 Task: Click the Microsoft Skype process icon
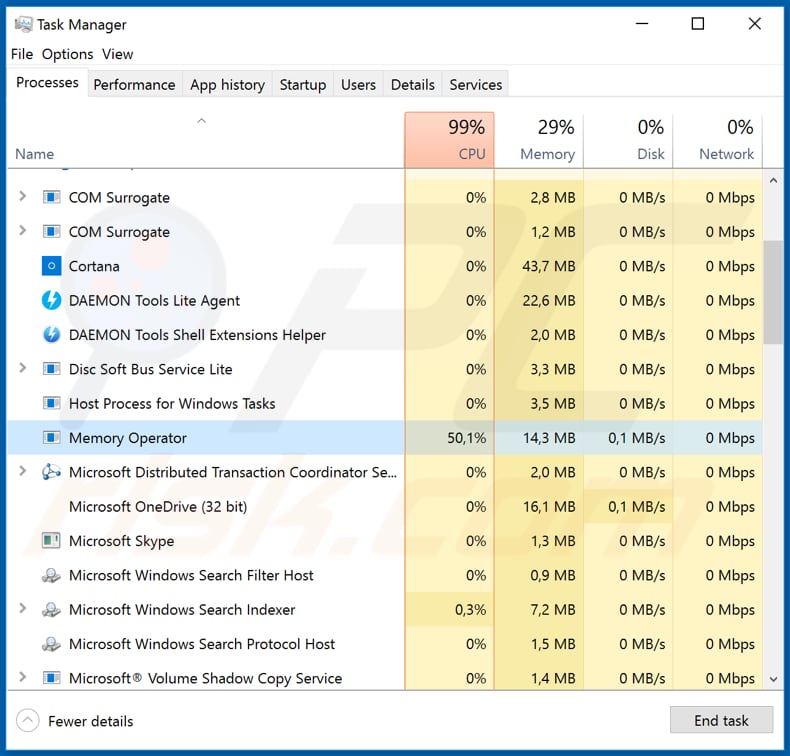click(x=51, y=540)
